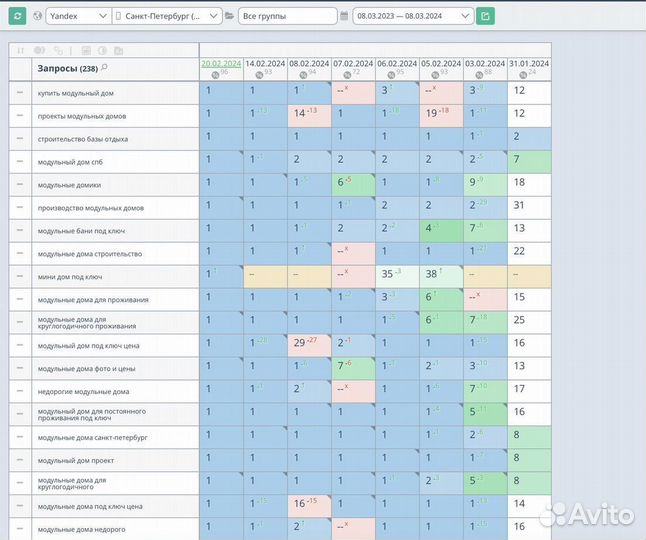This screenshot has width=646, height=540.
Task: Click the green refresh button
Action: [17, 16]
